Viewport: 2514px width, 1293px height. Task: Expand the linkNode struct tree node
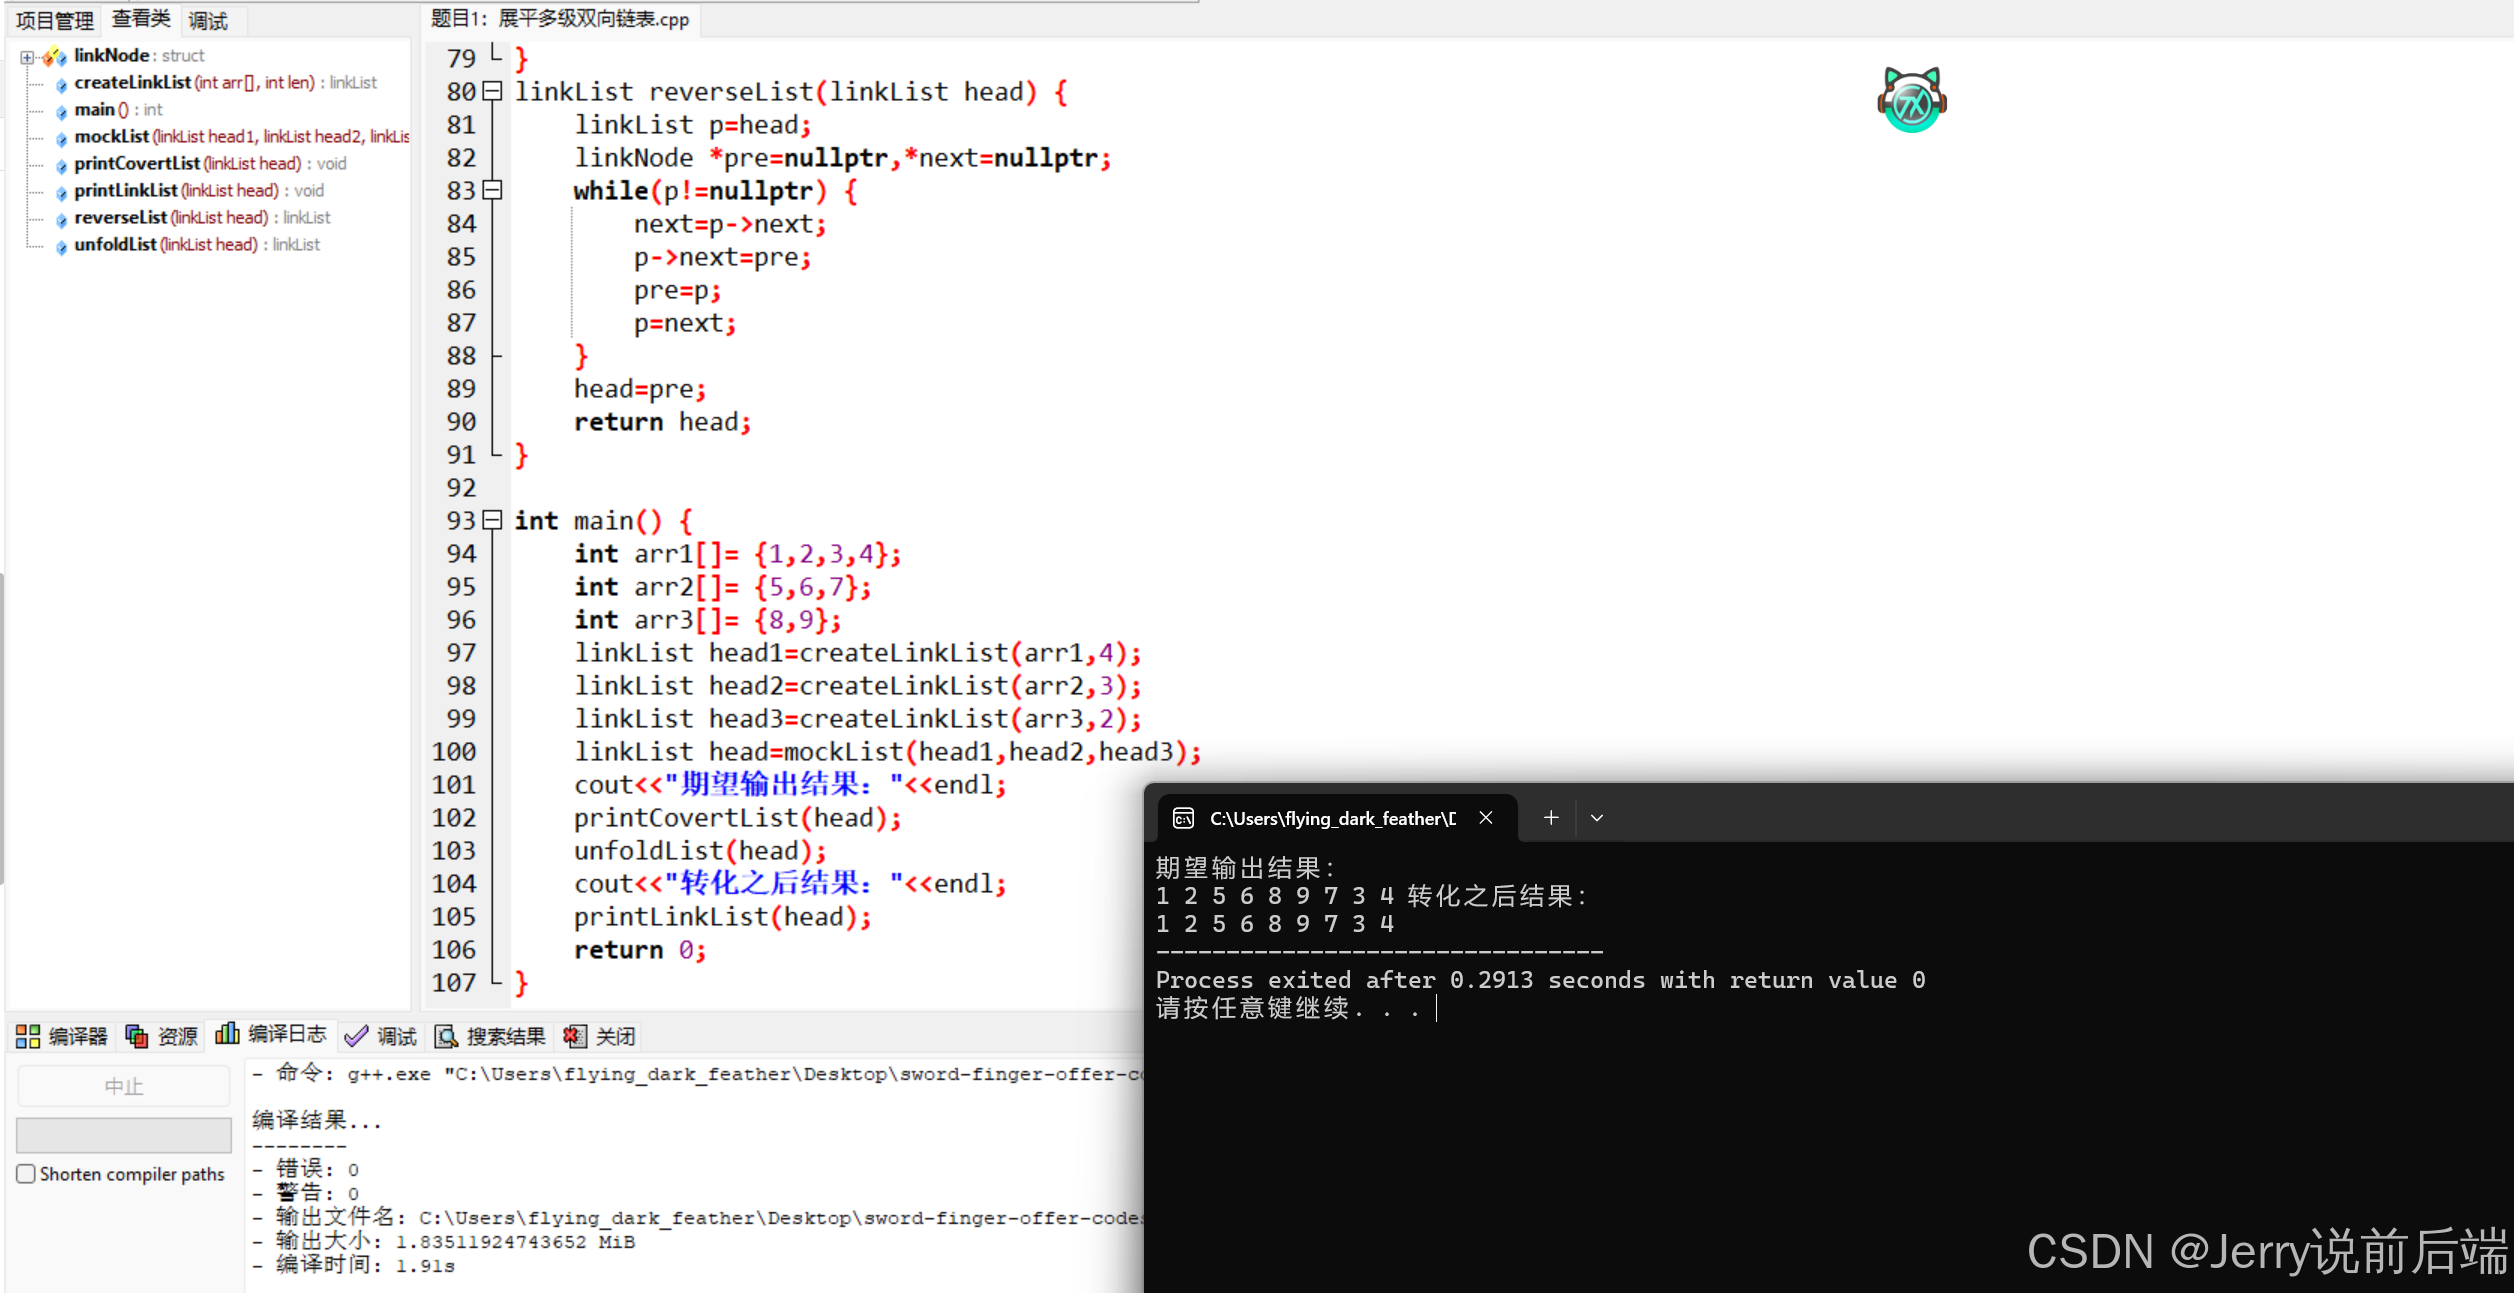point(27,57)
